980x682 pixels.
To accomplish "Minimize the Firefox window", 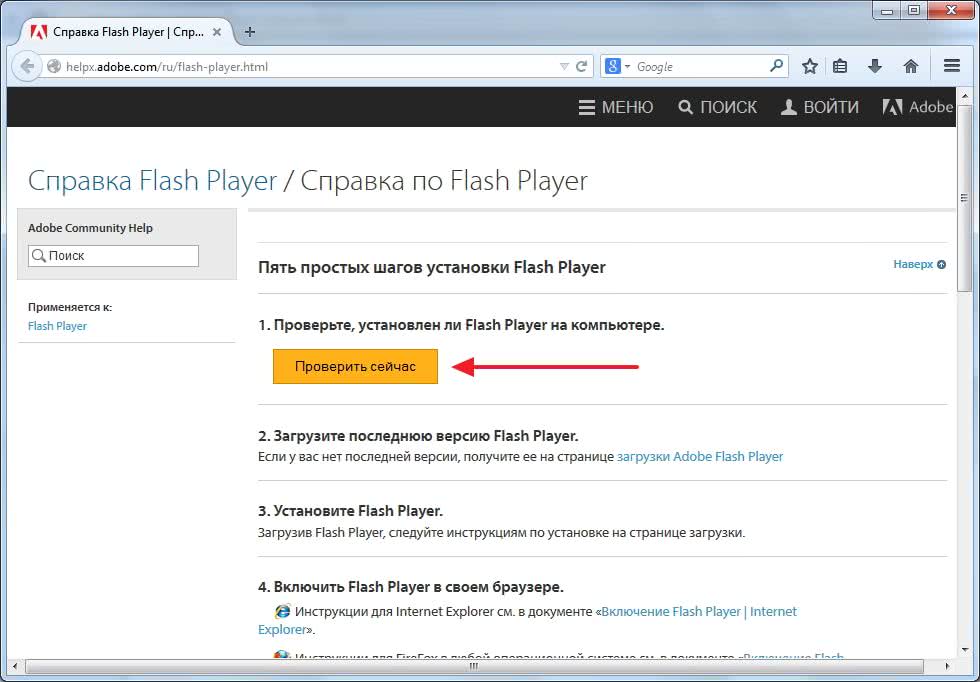I will [x=886, y=10].
